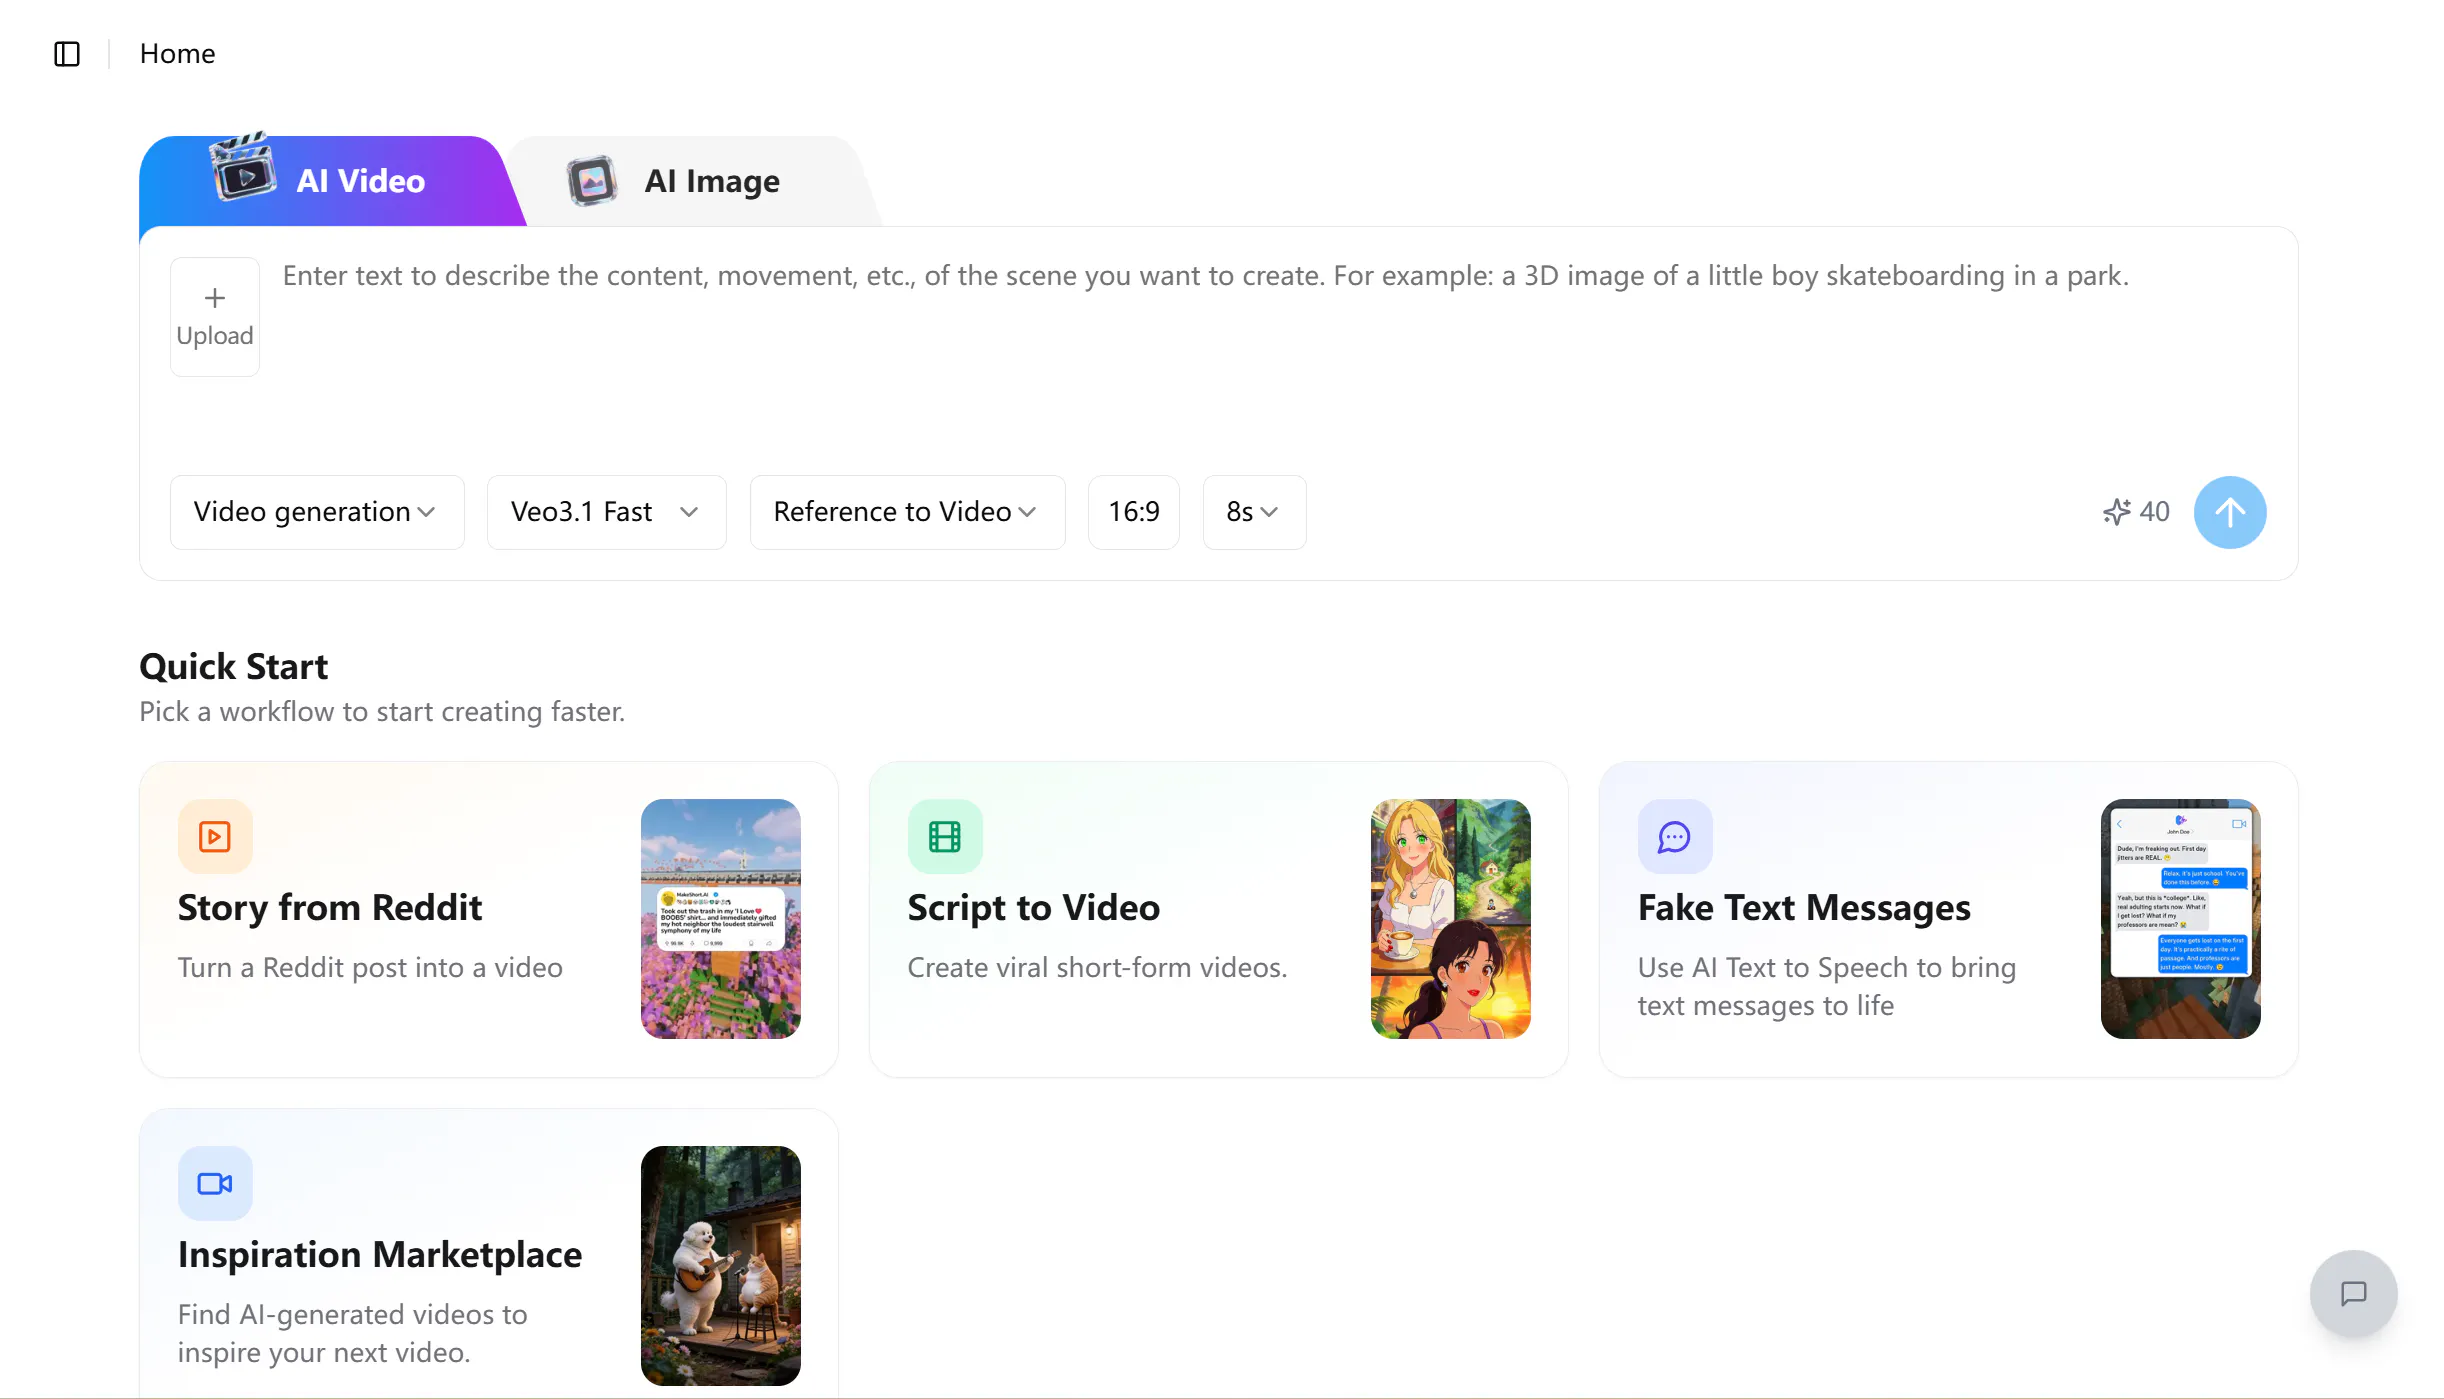
Task: Click the AI Video clapperboard icon
Action: [x=243, y=168]
